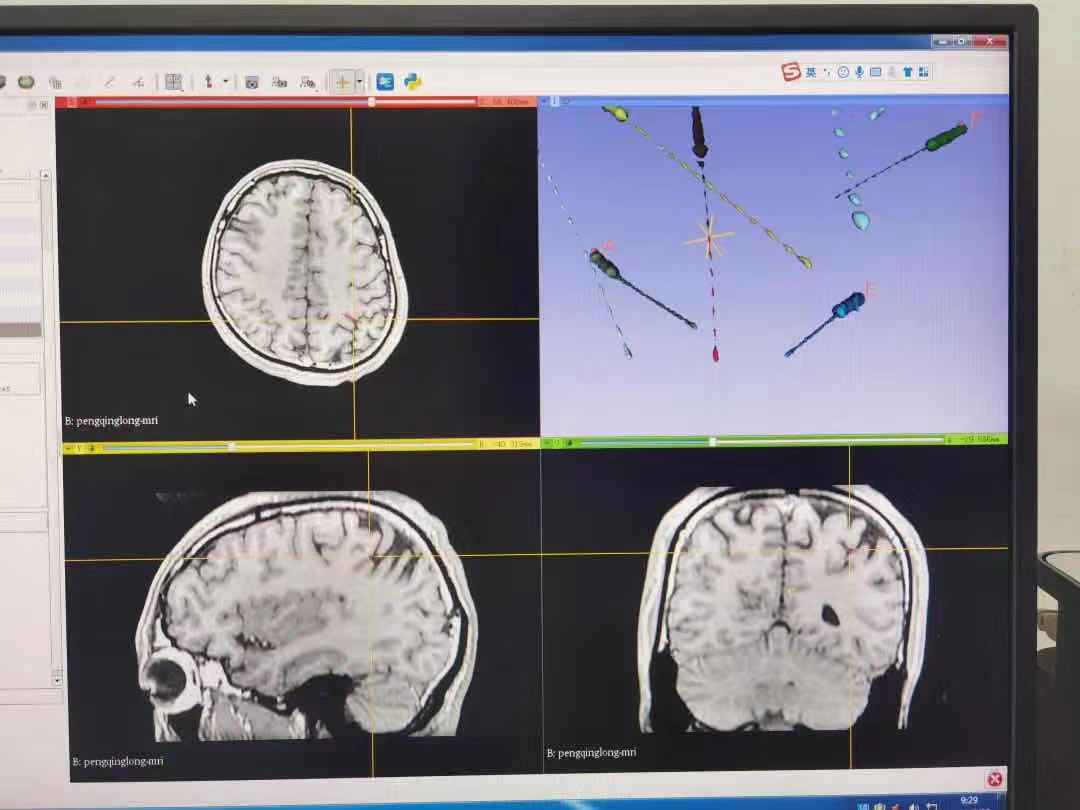This screenshot has width=1080, height=810.
Task: Select the fiducial markup placement tool
Action: (208, 82)
